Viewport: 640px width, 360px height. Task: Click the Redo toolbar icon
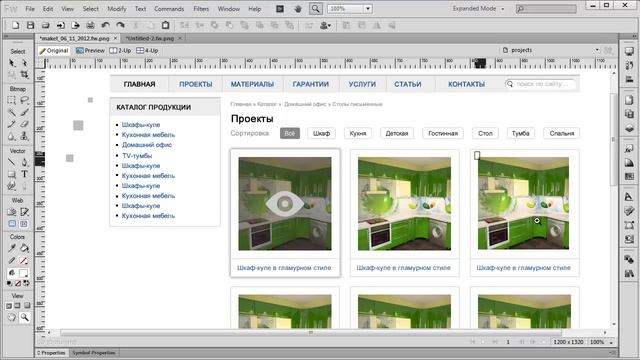120,25
